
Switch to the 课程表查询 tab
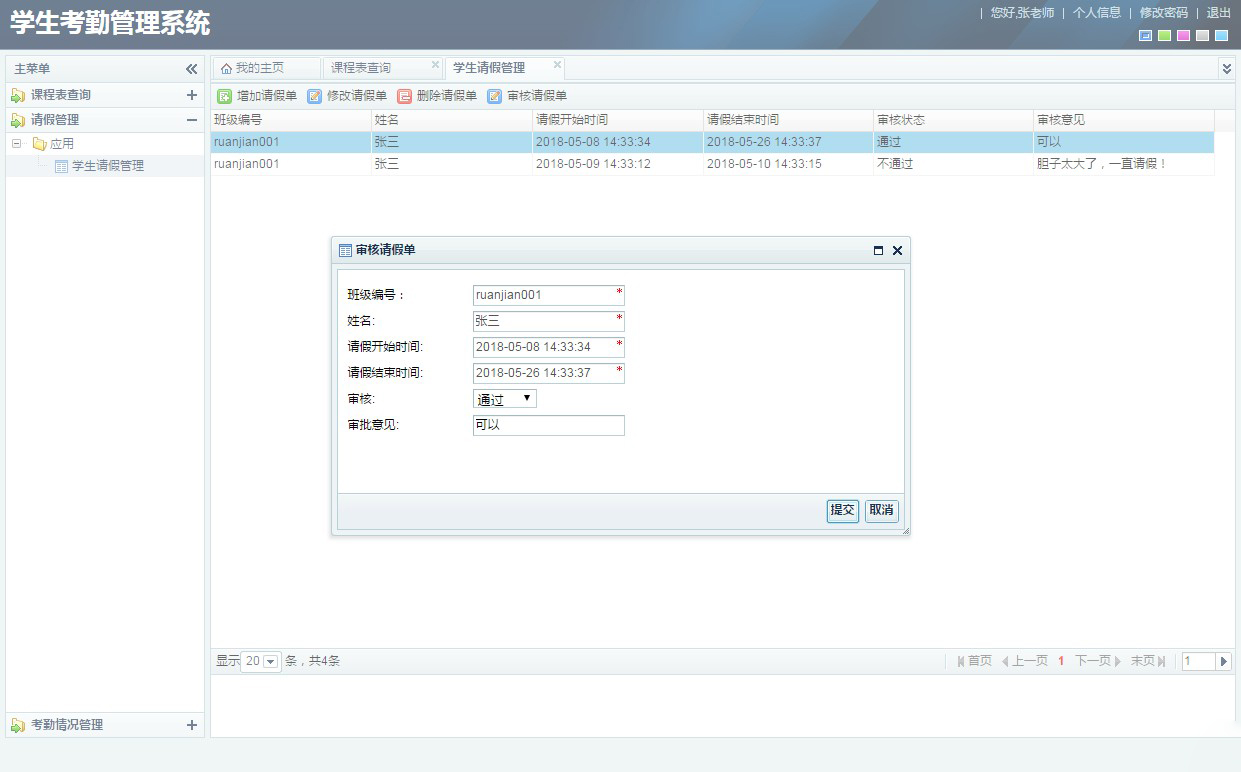(361, 68)
